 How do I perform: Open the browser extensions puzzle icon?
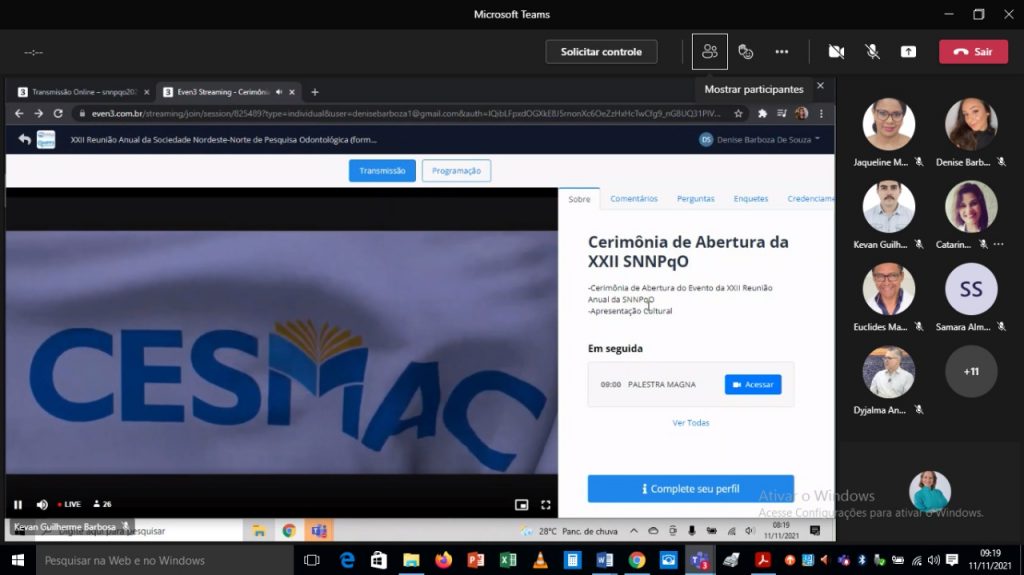[x=762, y=114]
